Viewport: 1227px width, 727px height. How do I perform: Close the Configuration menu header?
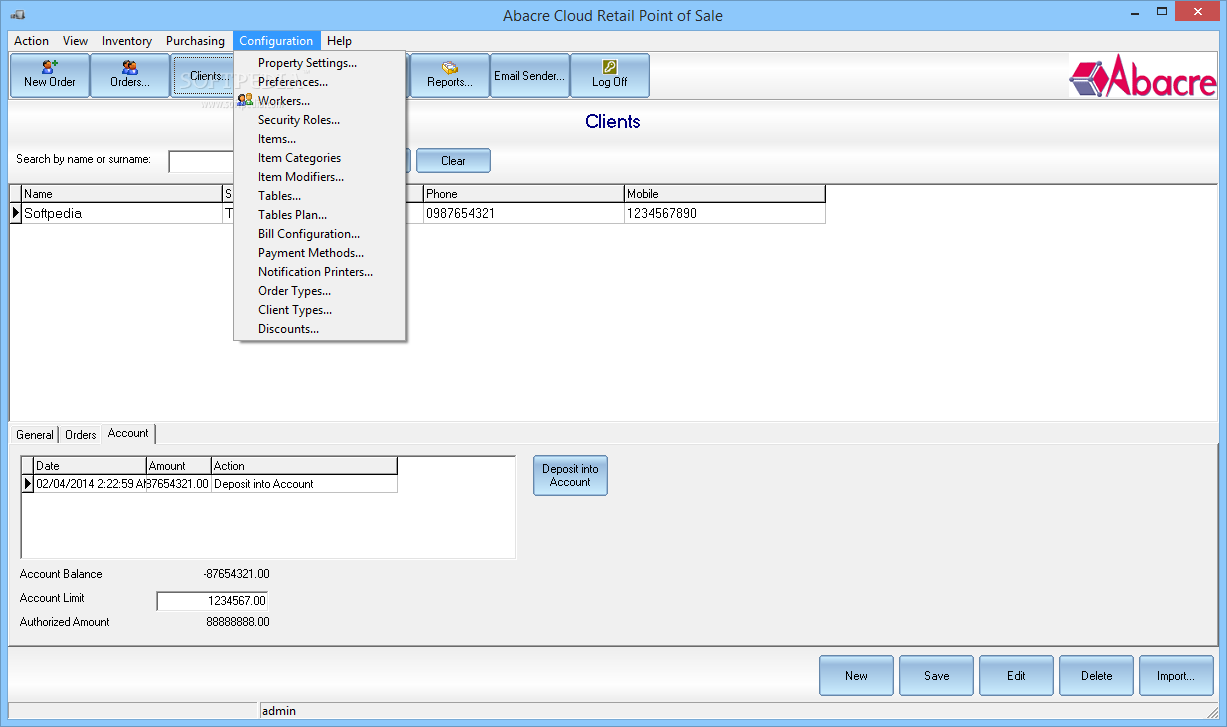pyautogui.click(x=276, y=41)
